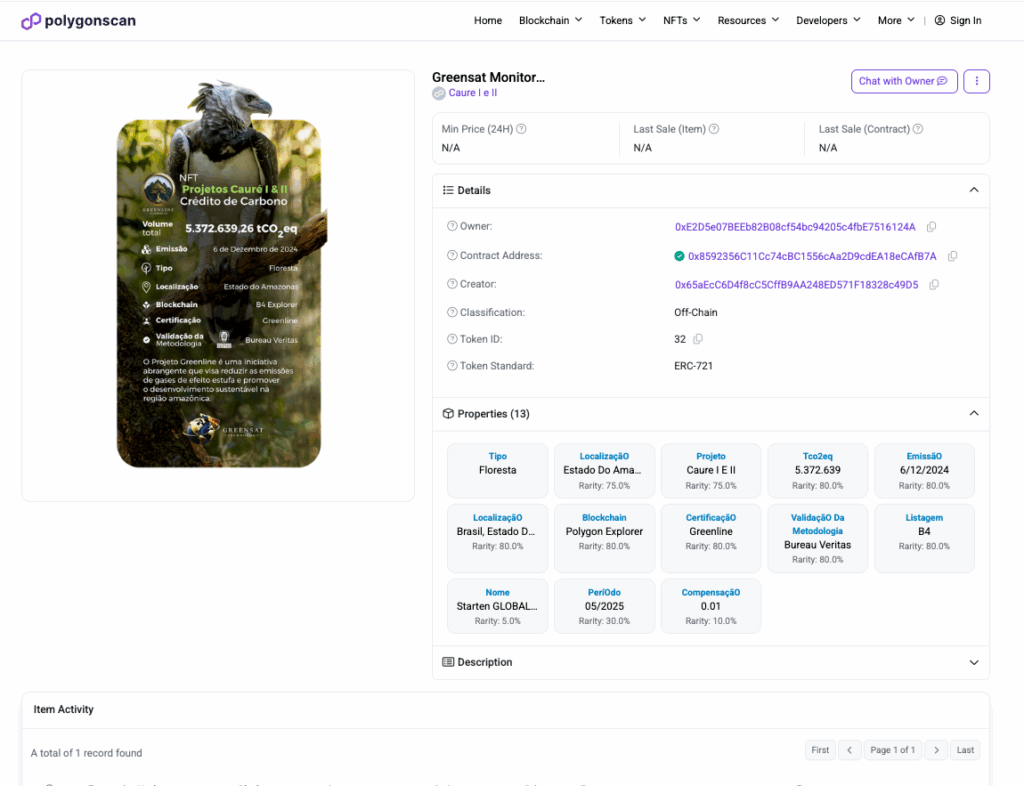Collapse the Properties (13) section
The height and width of the screenshot is (786, 1024).
[974, 414]
